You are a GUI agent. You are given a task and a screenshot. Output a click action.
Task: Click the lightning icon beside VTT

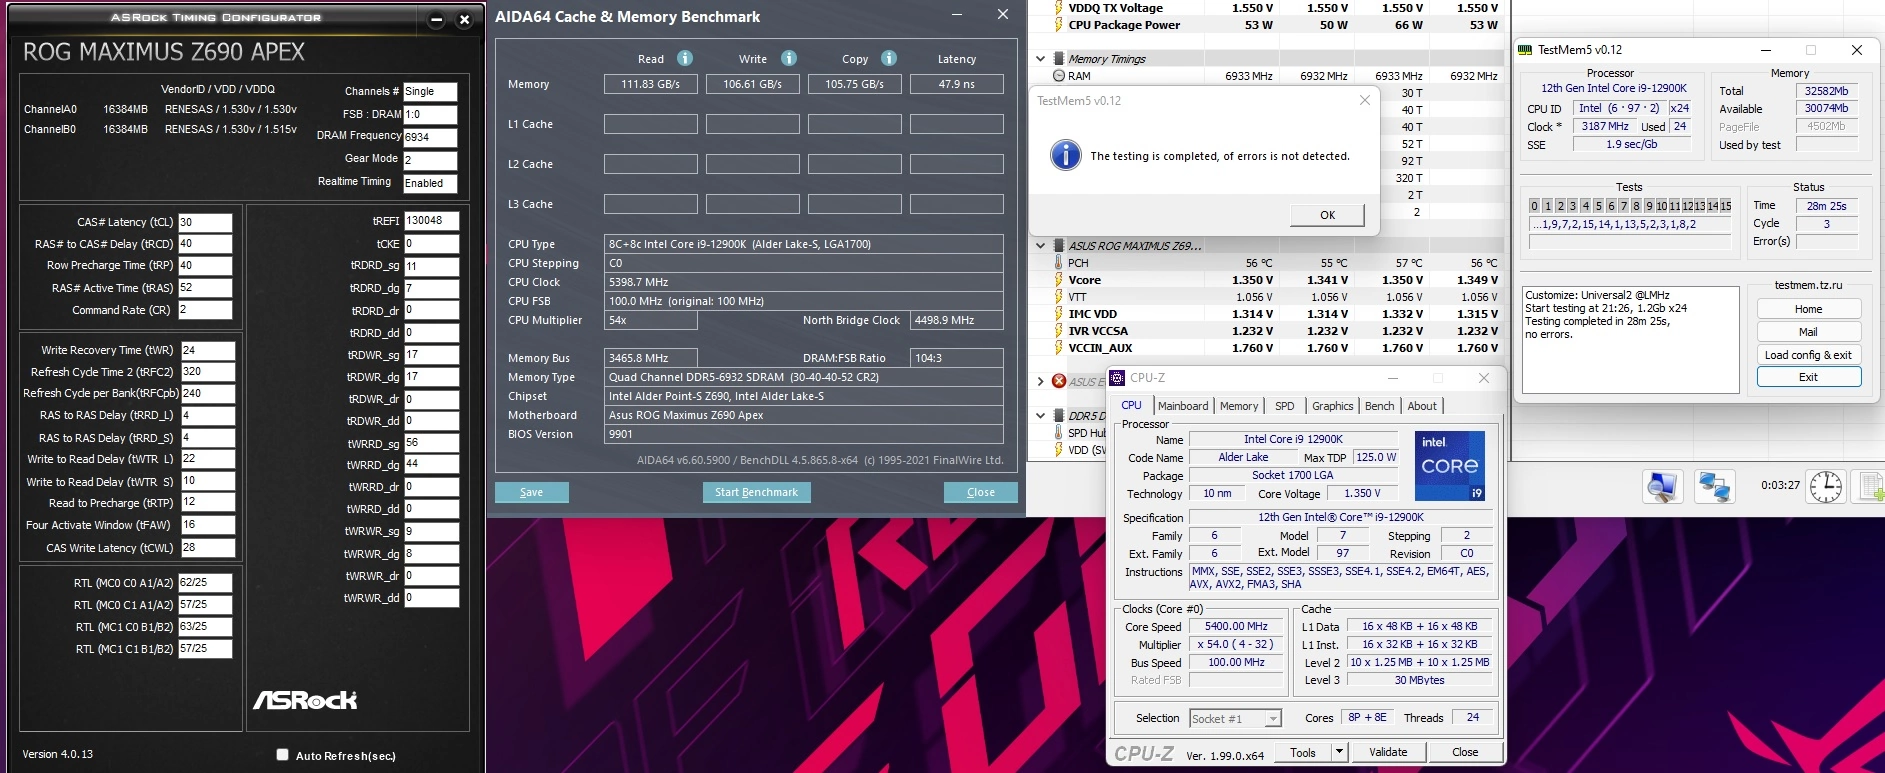point(1059,297)
